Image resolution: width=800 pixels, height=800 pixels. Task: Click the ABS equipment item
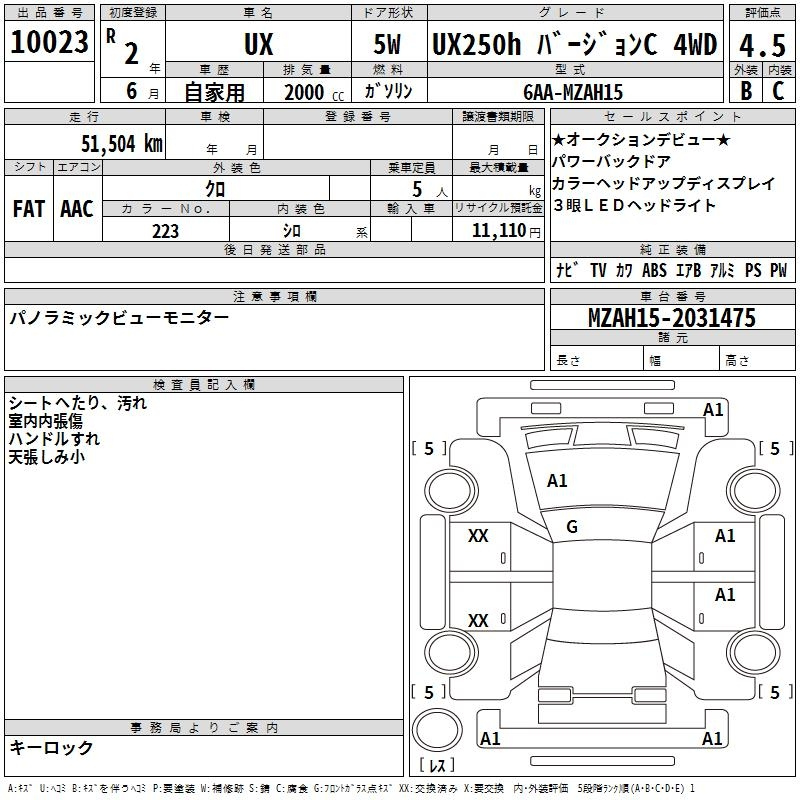click(x=654, y=270)
